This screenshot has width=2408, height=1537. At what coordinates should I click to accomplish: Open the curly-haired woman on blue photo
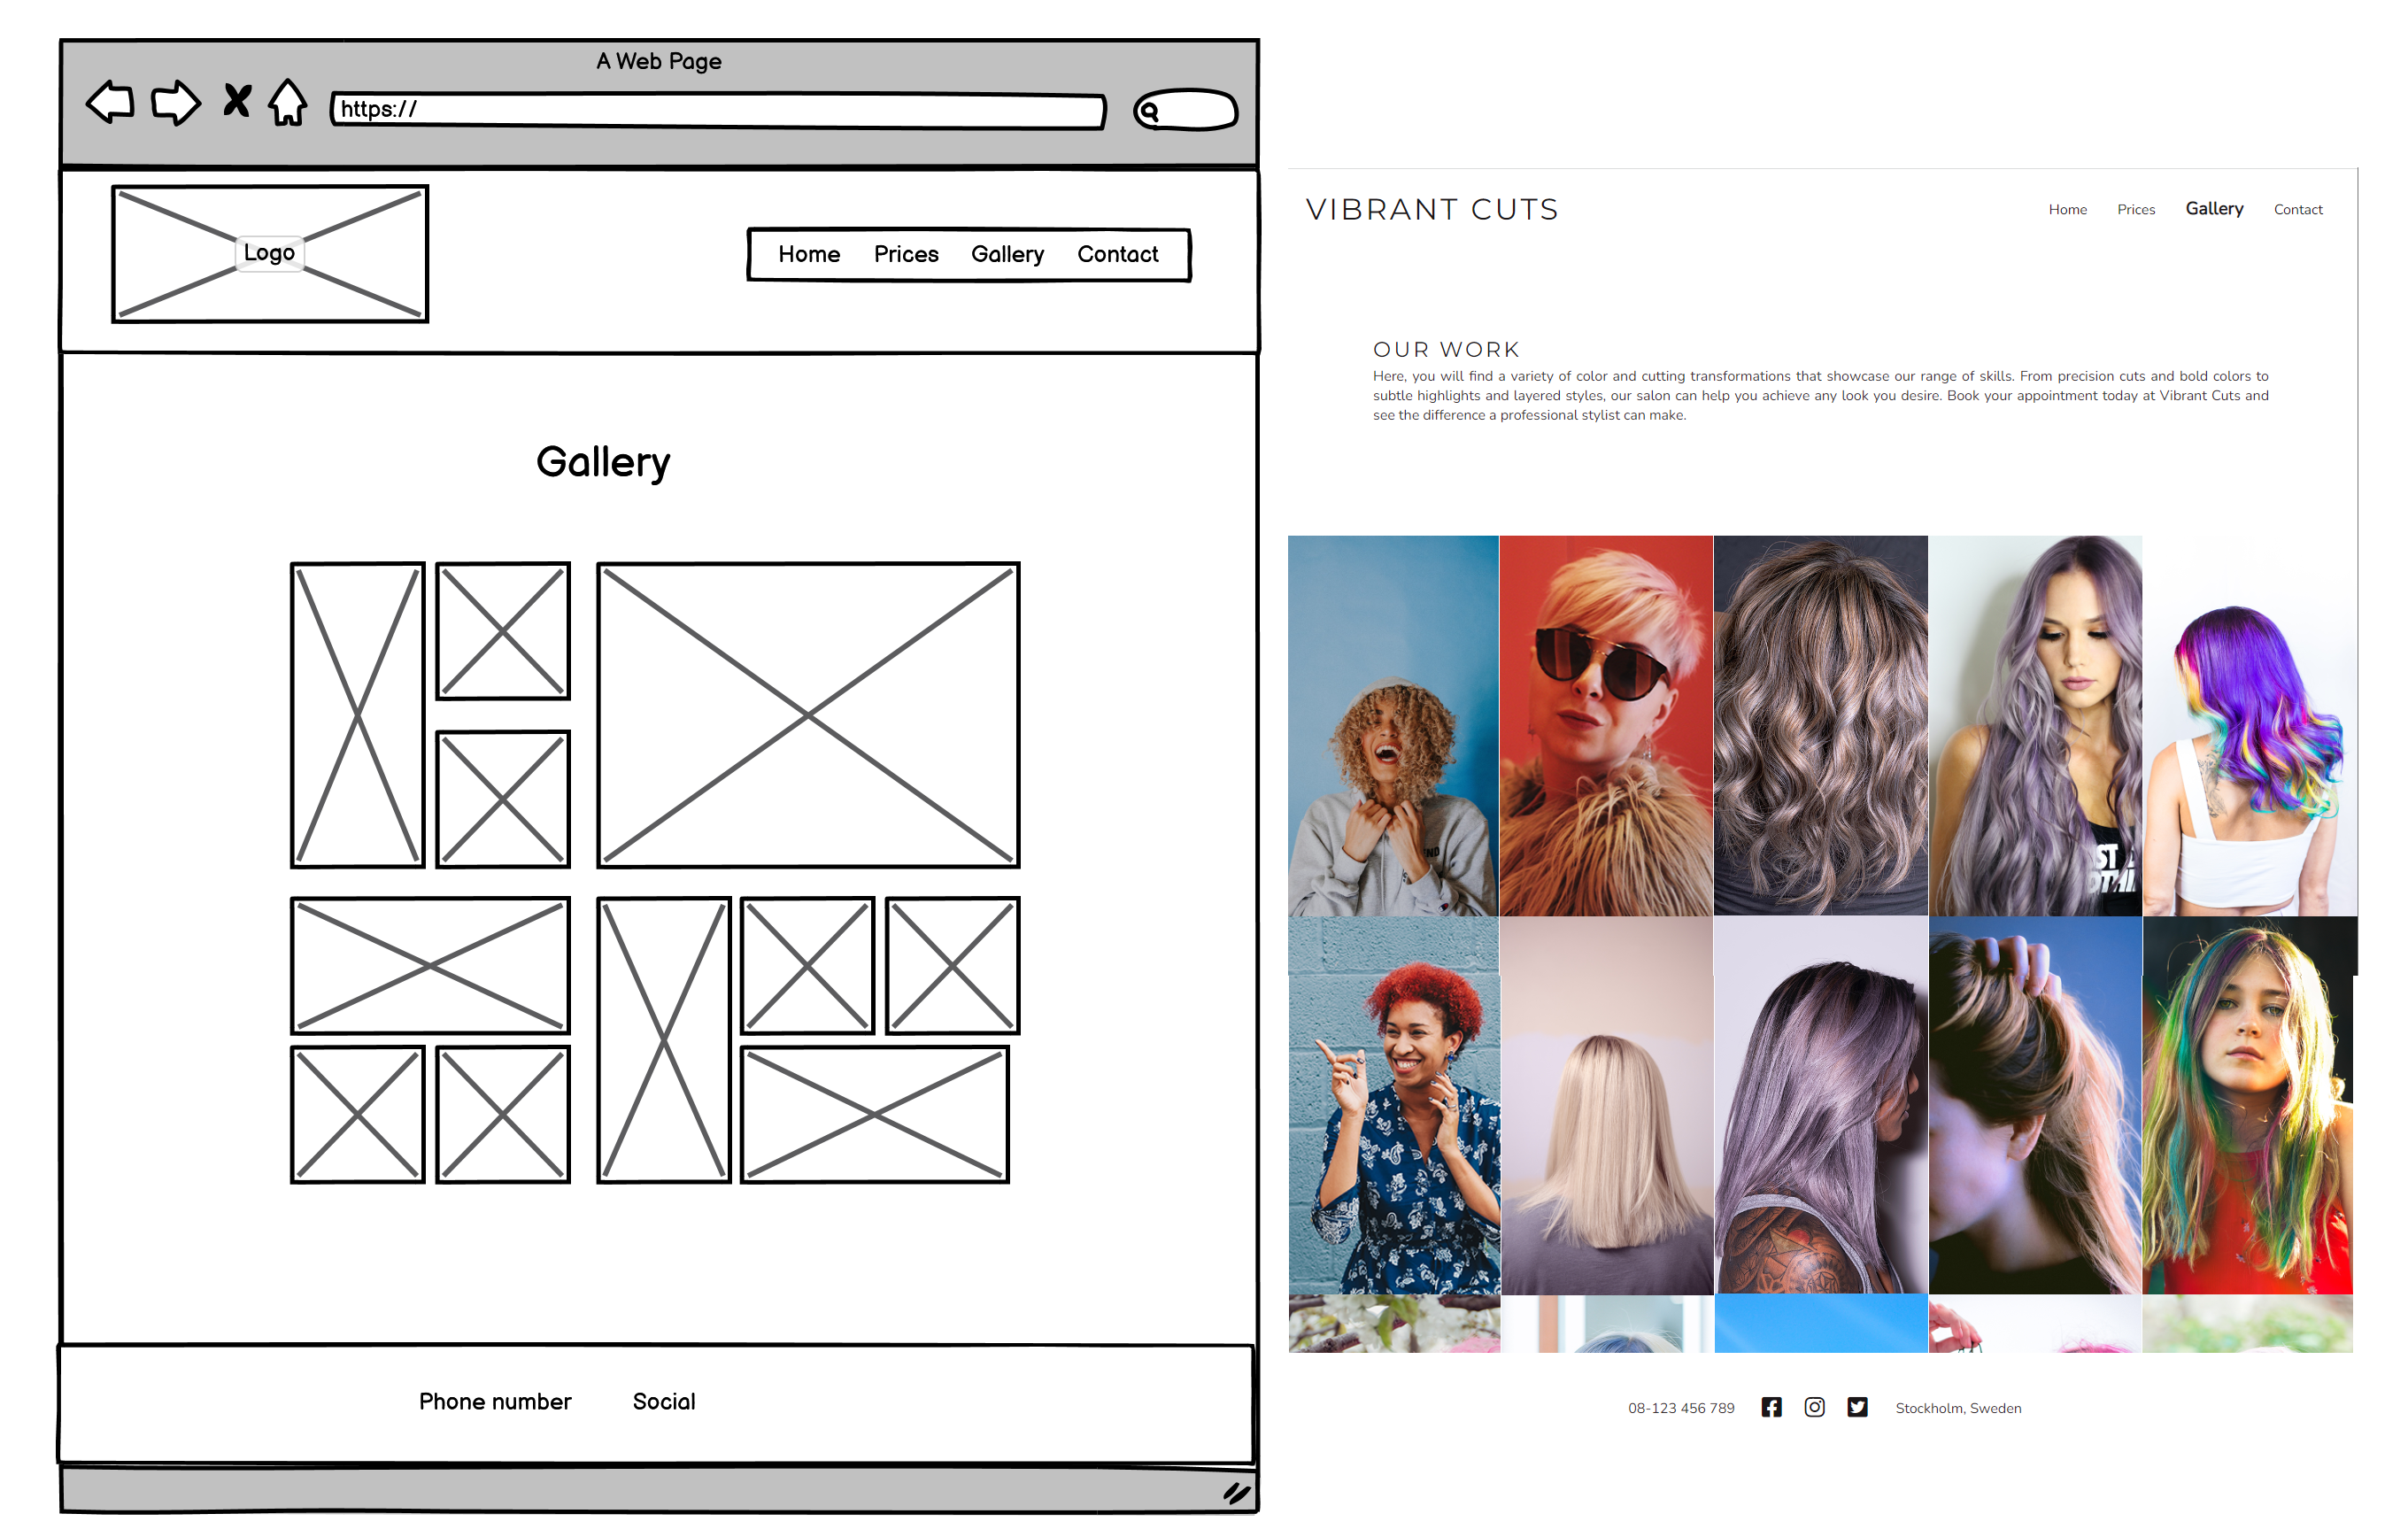(1392, 726)
